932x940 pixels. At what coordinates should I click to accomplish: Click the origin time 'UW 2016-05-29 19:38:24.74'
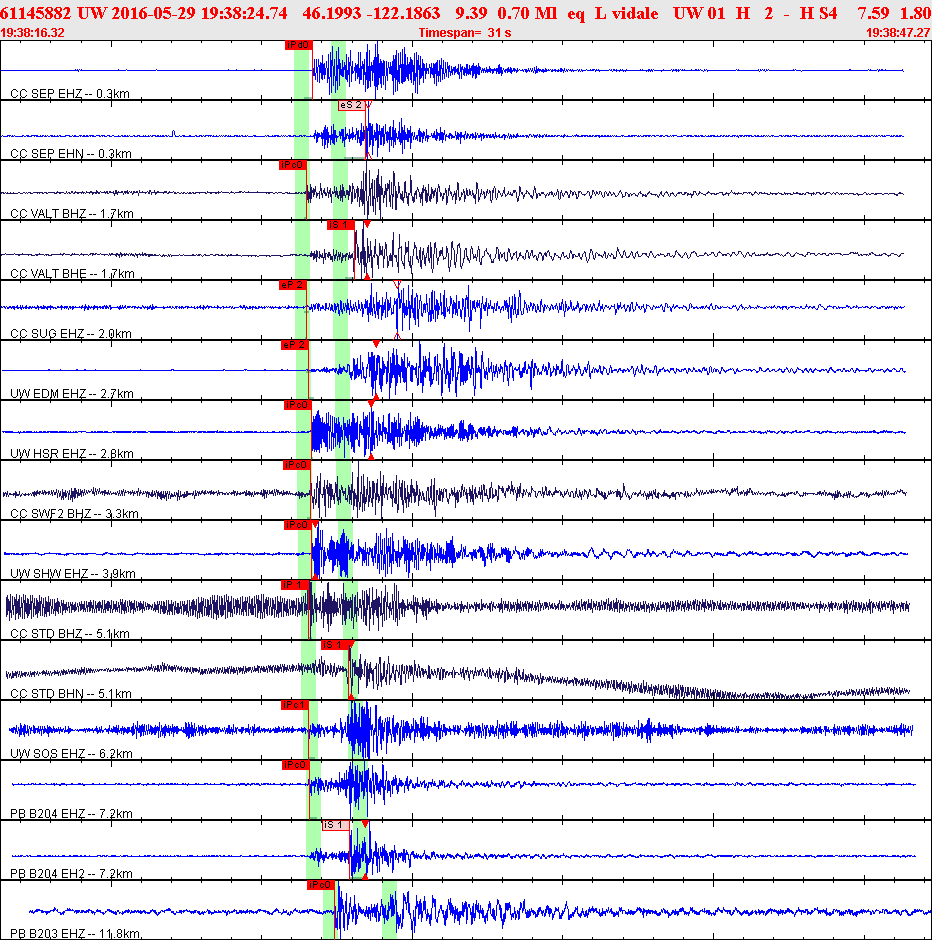pyautogui.click(x=182, y=13)
